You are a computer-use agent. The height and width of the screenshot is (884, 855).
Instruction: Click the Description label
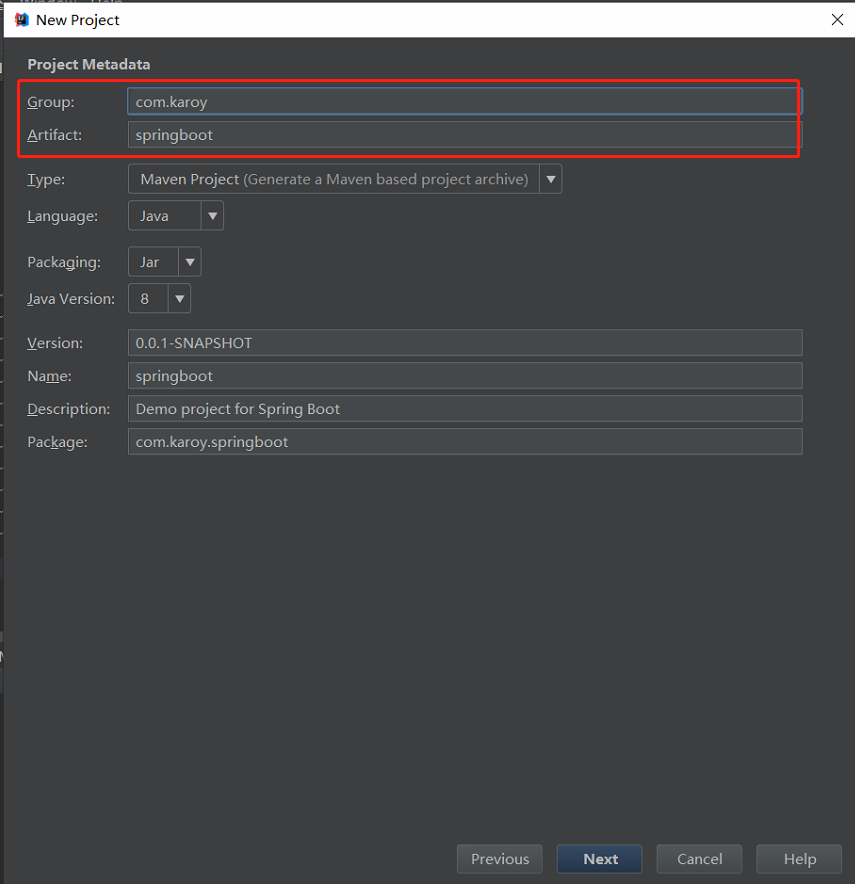[x=69, y=409]
